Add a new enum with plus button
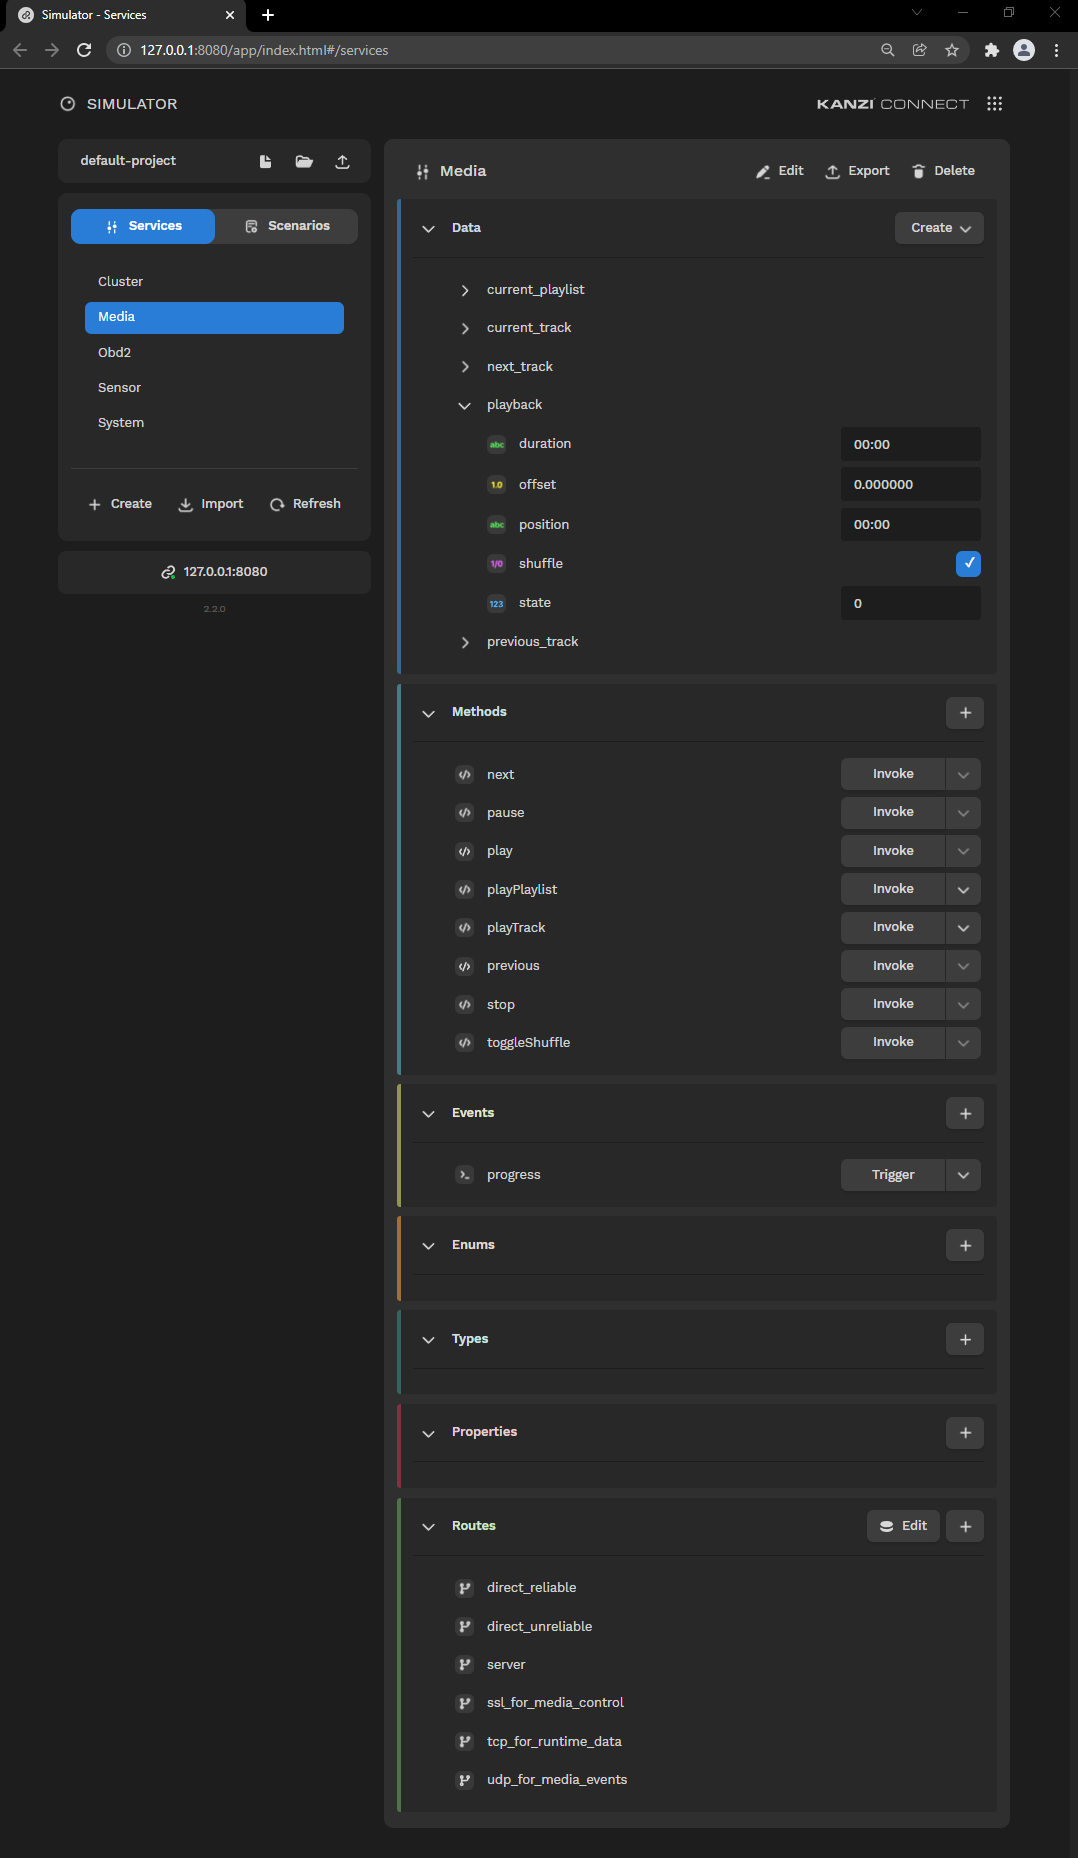 965,1246
